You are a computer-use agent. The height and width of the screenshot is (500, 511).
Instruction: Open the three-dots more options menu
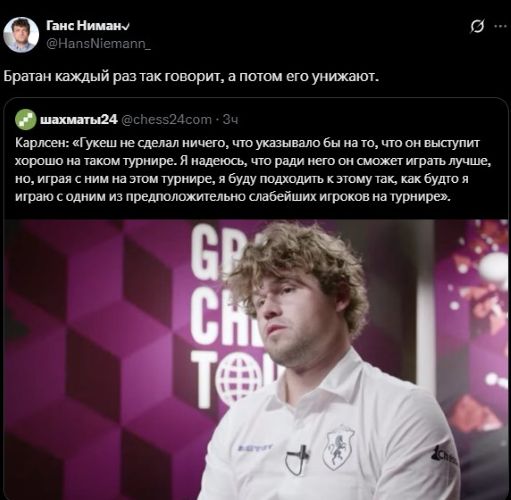pos(500,26)
